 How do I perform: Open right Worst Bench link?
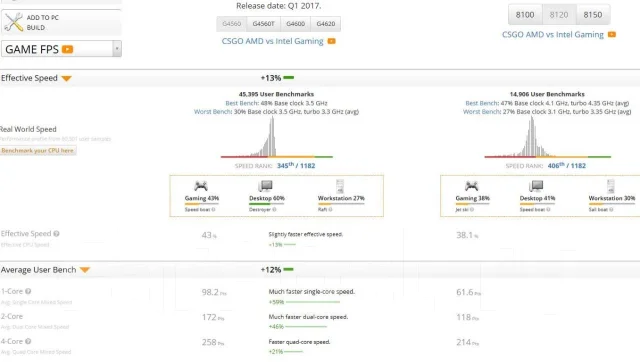(482, 111)
